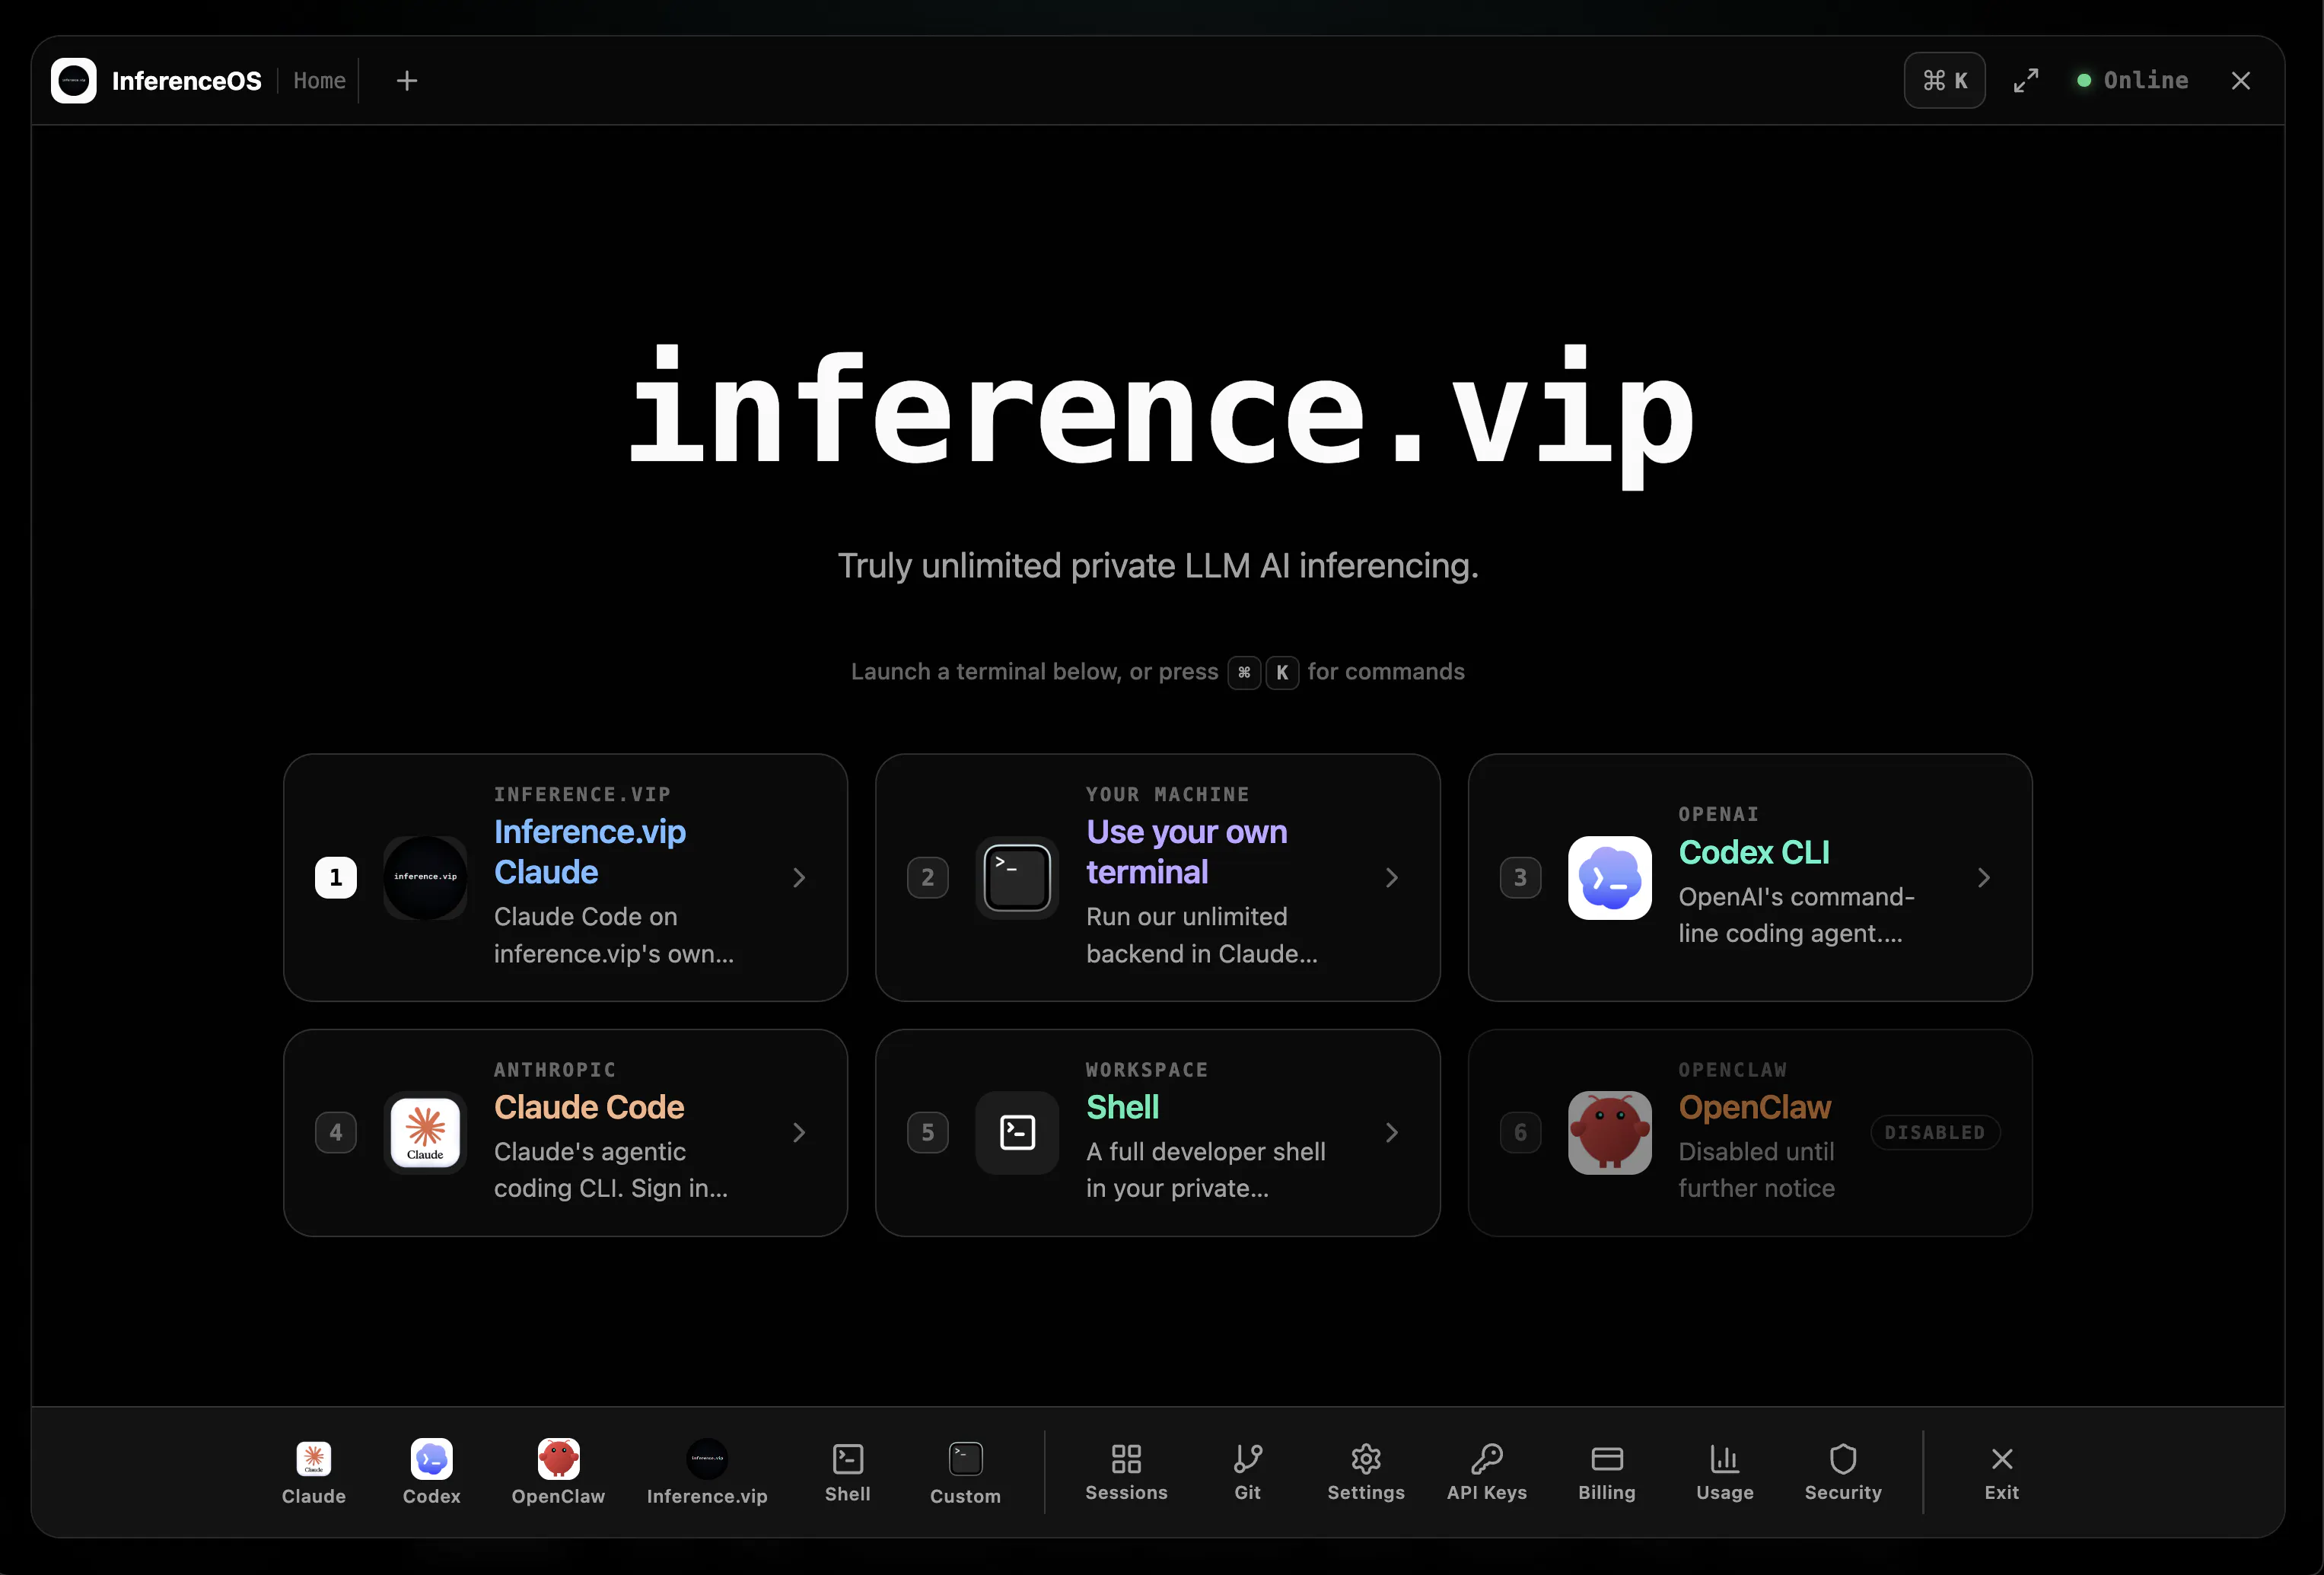The width and height of the screenshot is (2324, 1575).
Task: Click the Claude starburst icon on card 4
Action: pyautogui.click(x=425, y=1132)
